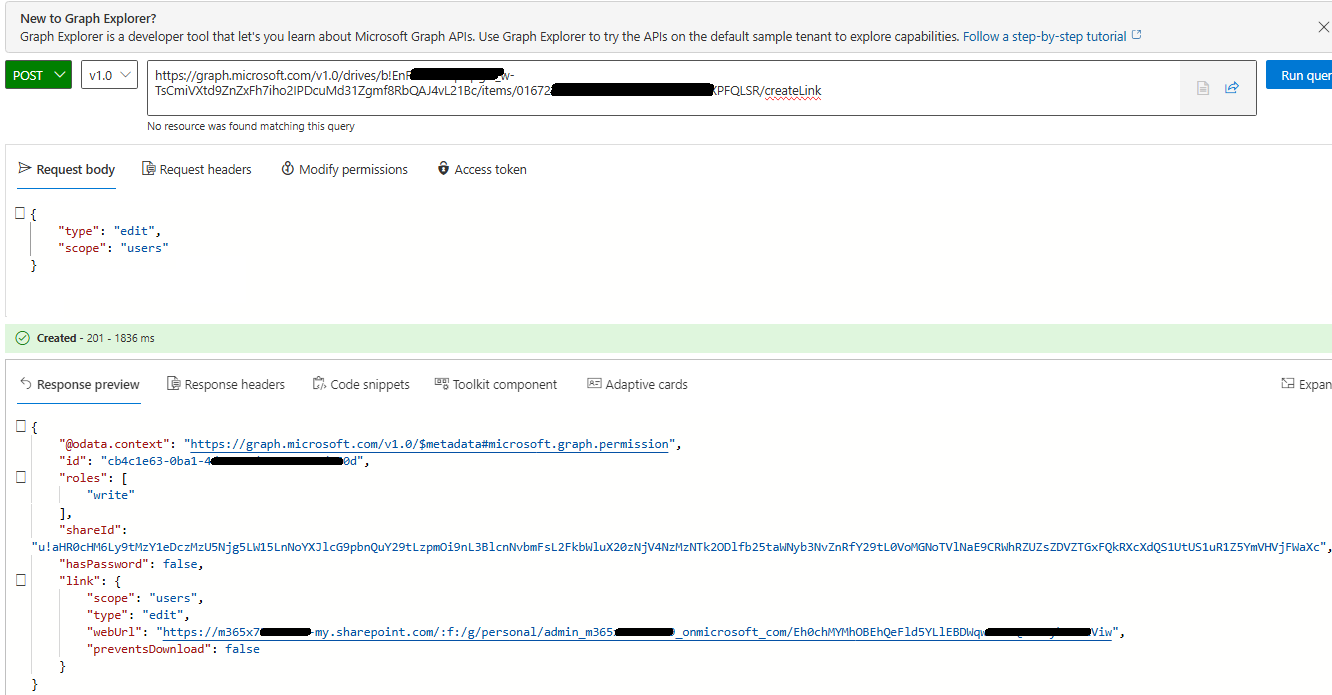Open the @odata.context metadata URL
The height and width of the screenshot is (695, 1332).
pos(429,444)
